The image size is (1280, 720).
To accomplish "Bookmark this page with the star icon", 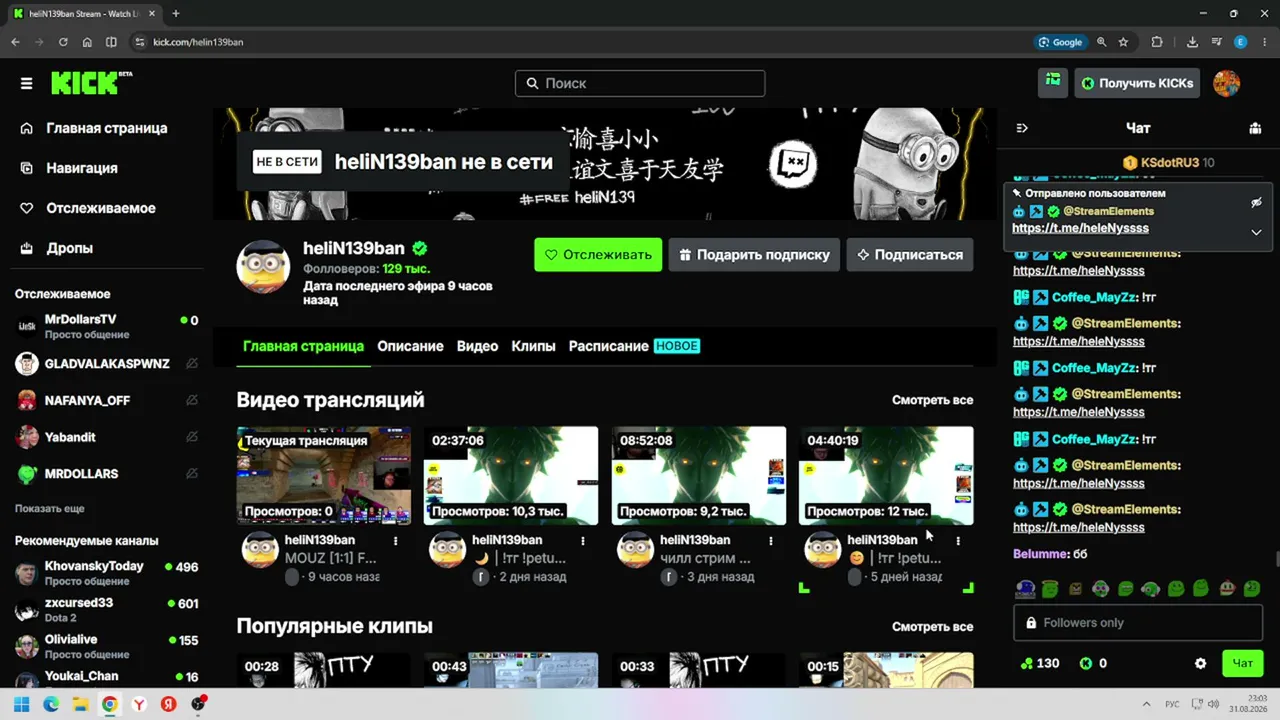I will click(1123, 42).
